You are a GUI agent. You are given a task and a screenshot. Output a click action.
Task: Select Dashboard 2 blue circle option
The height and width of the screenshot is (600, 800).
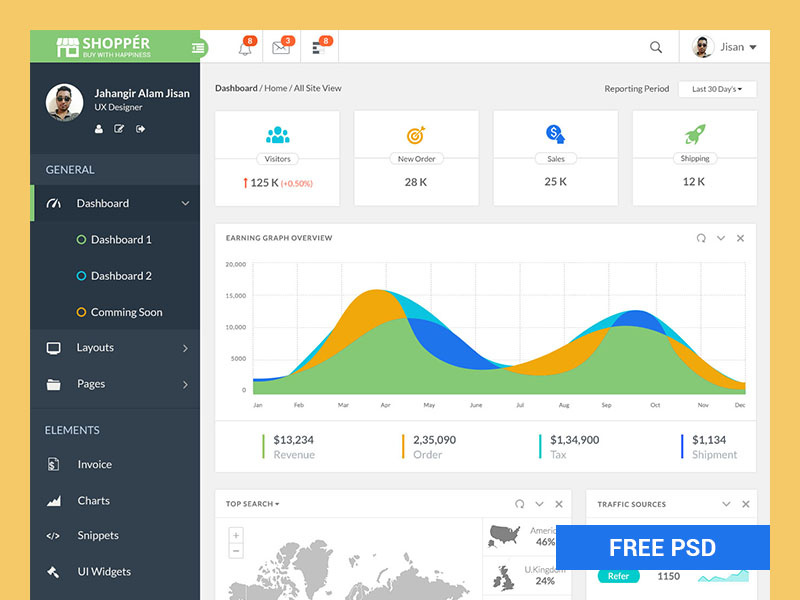[x=81, y=276]
